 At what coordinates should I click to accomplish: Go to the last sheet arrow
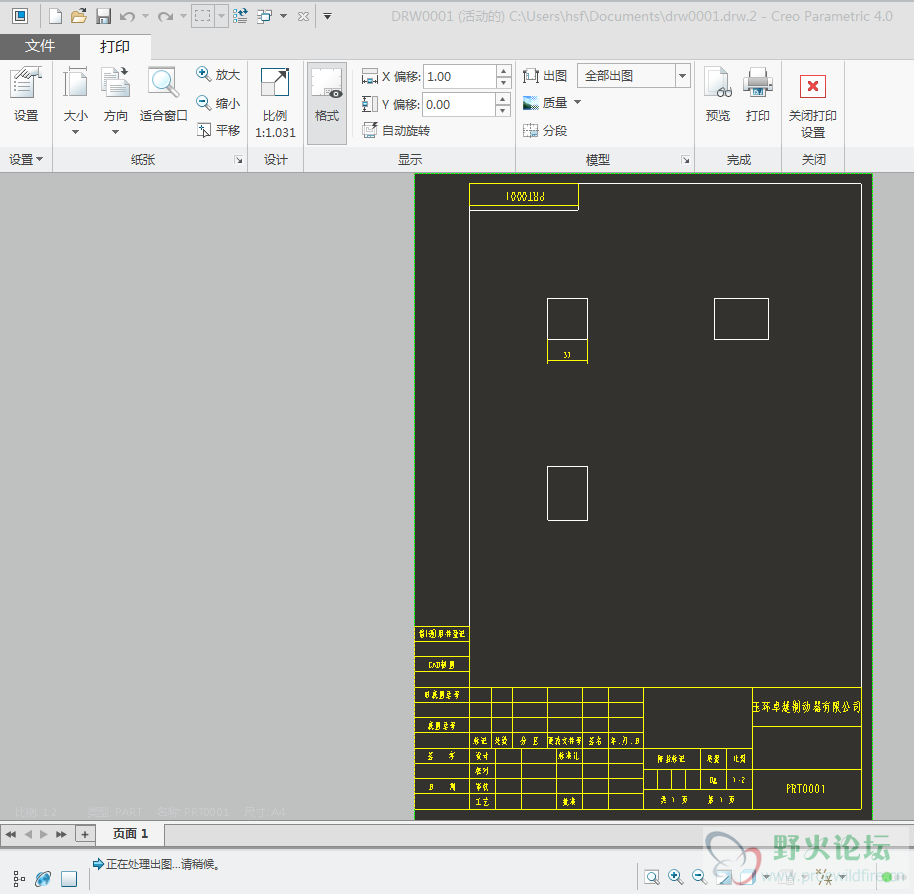coord(61,835)
